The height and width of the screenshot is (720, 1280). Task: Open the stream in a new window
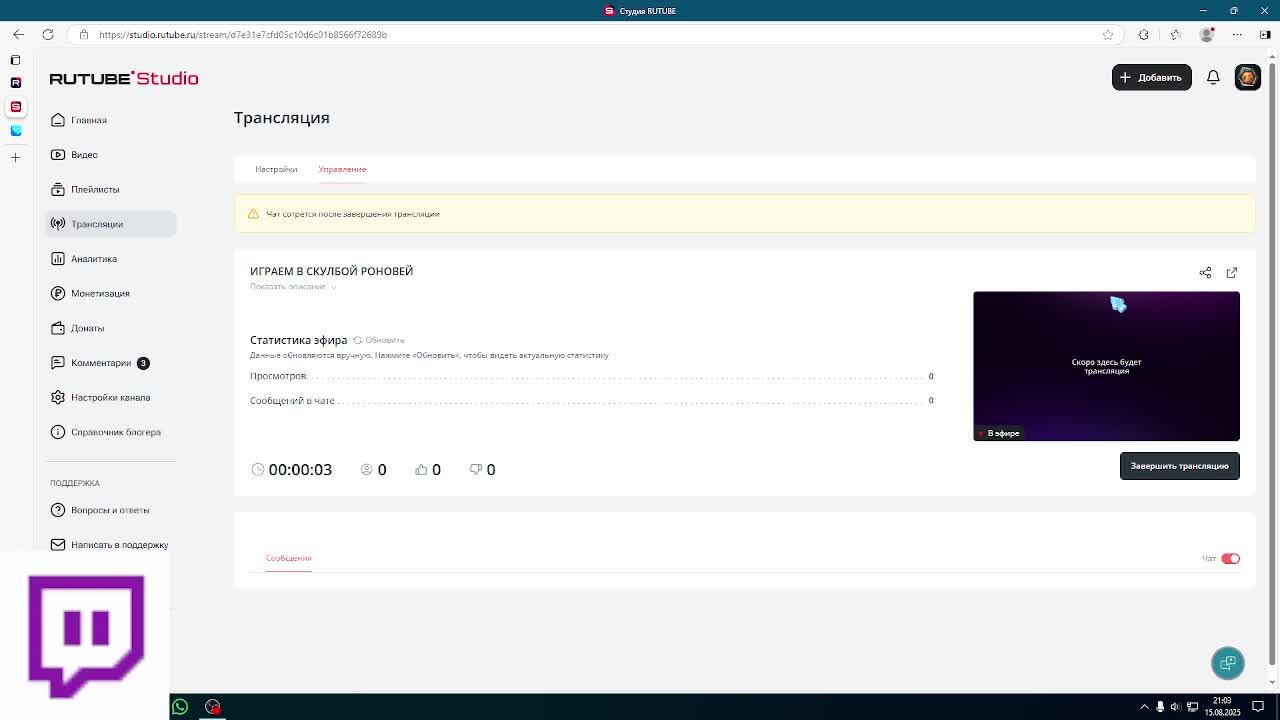tap(1232, 273)
